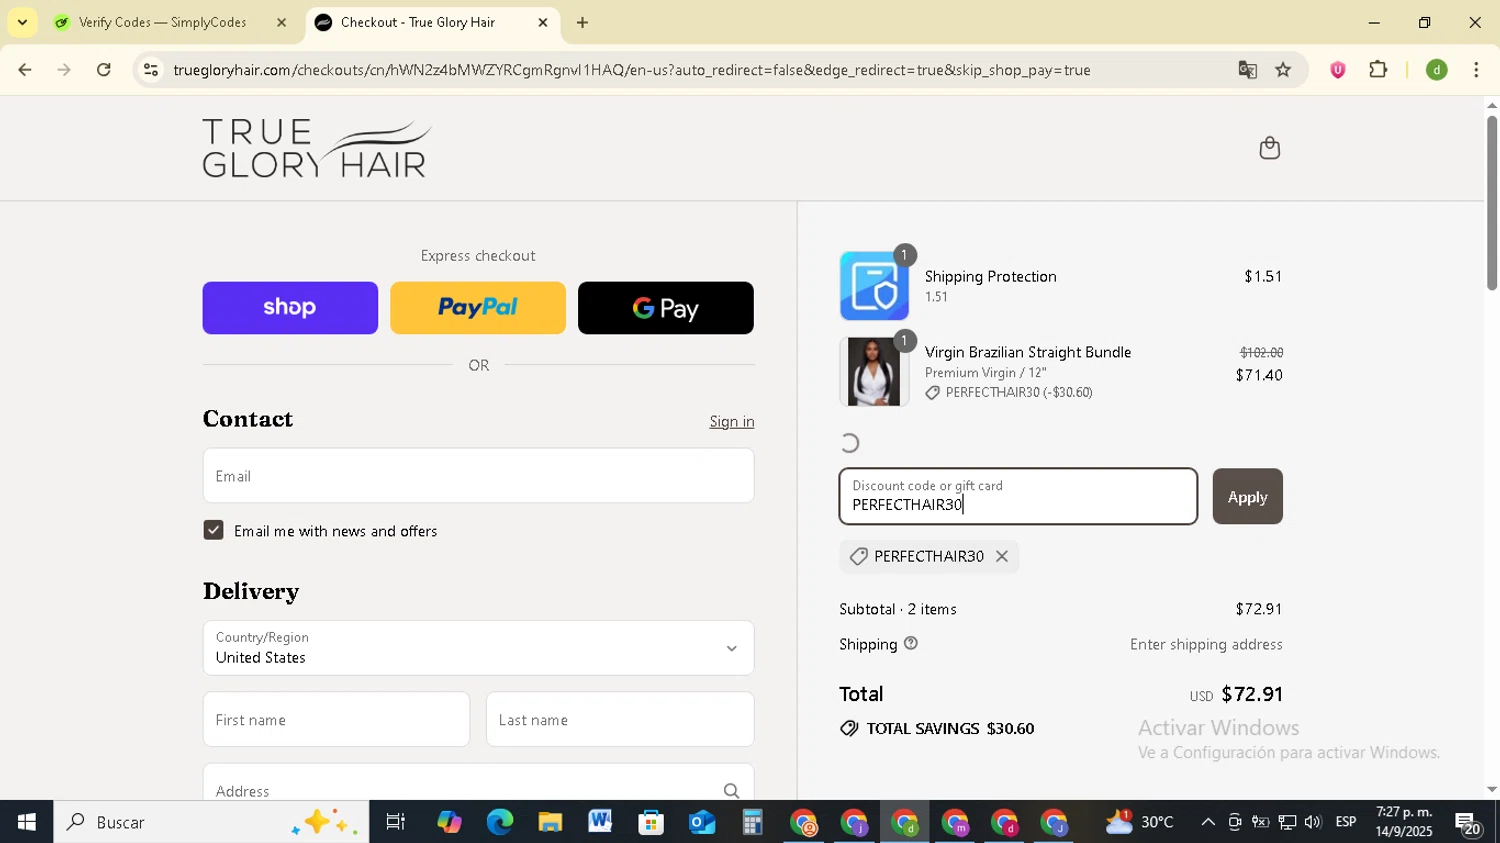Image resolution: width=1500 pixels, height=843 pixels.
Task: Click the discount code input field
Action: coord(1018,497)
